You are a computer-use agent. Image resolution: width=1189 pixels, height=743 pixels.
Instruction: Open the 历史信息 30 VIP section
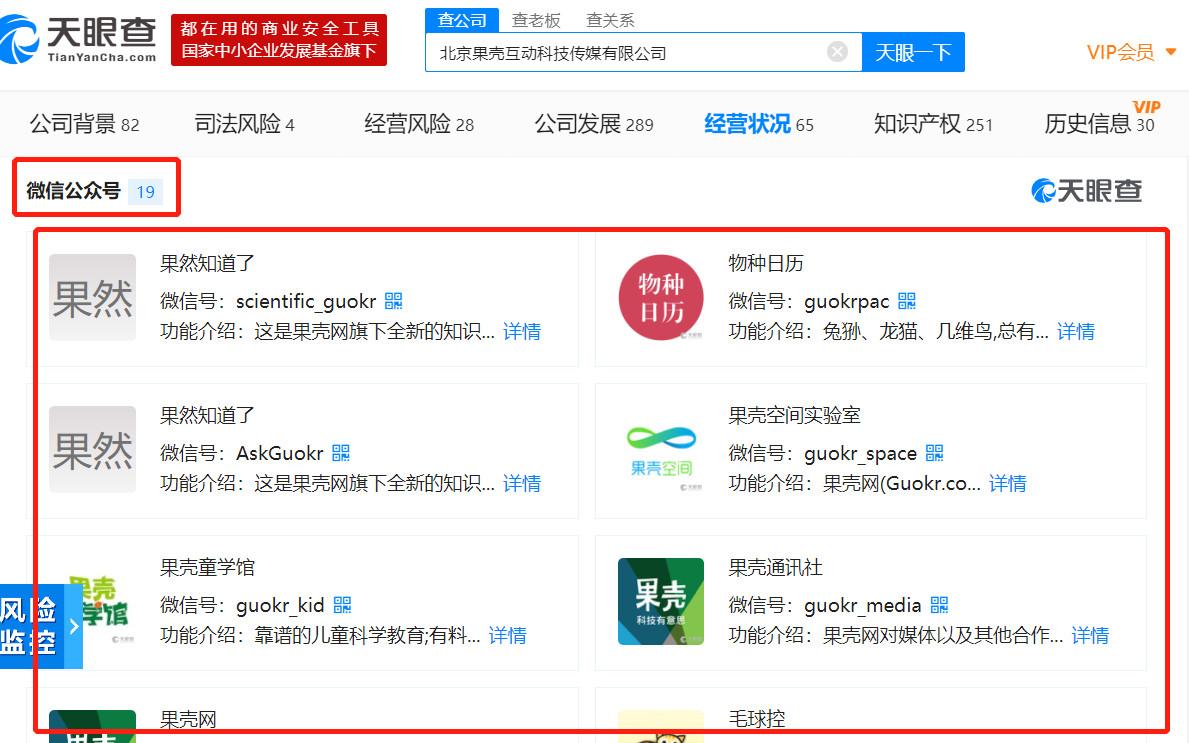pos(1100,121)
